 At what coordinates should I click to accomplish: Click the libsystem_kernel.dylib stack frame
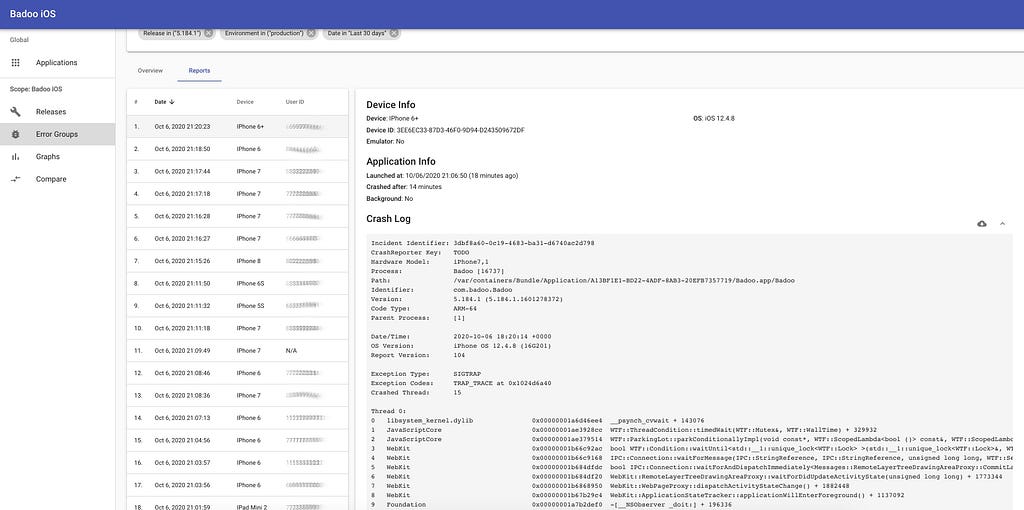click(x=537, y=421)
